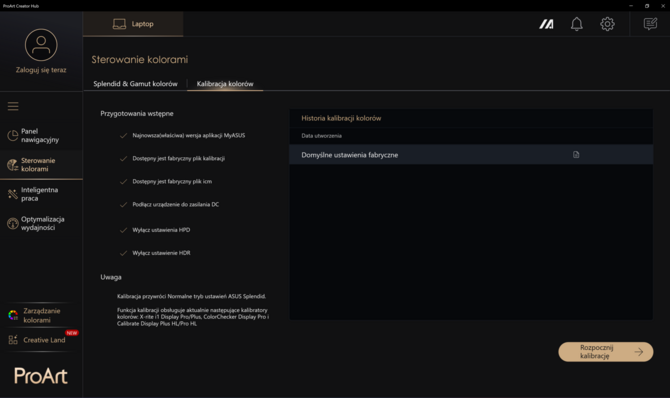This screenshot has width=670, height=398.
Task: Open settings gear icon
Action: 607,24
